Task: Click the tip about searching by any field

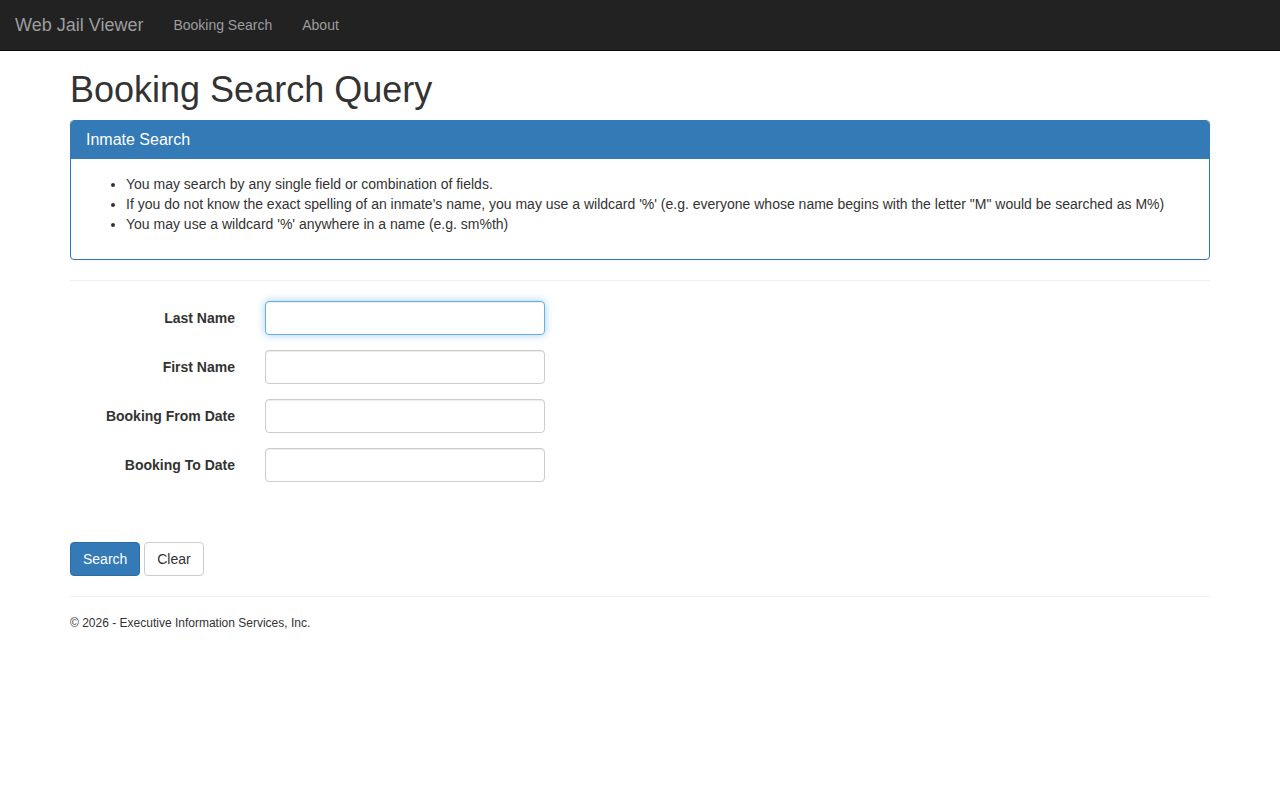Action: [x=309, y=184]
